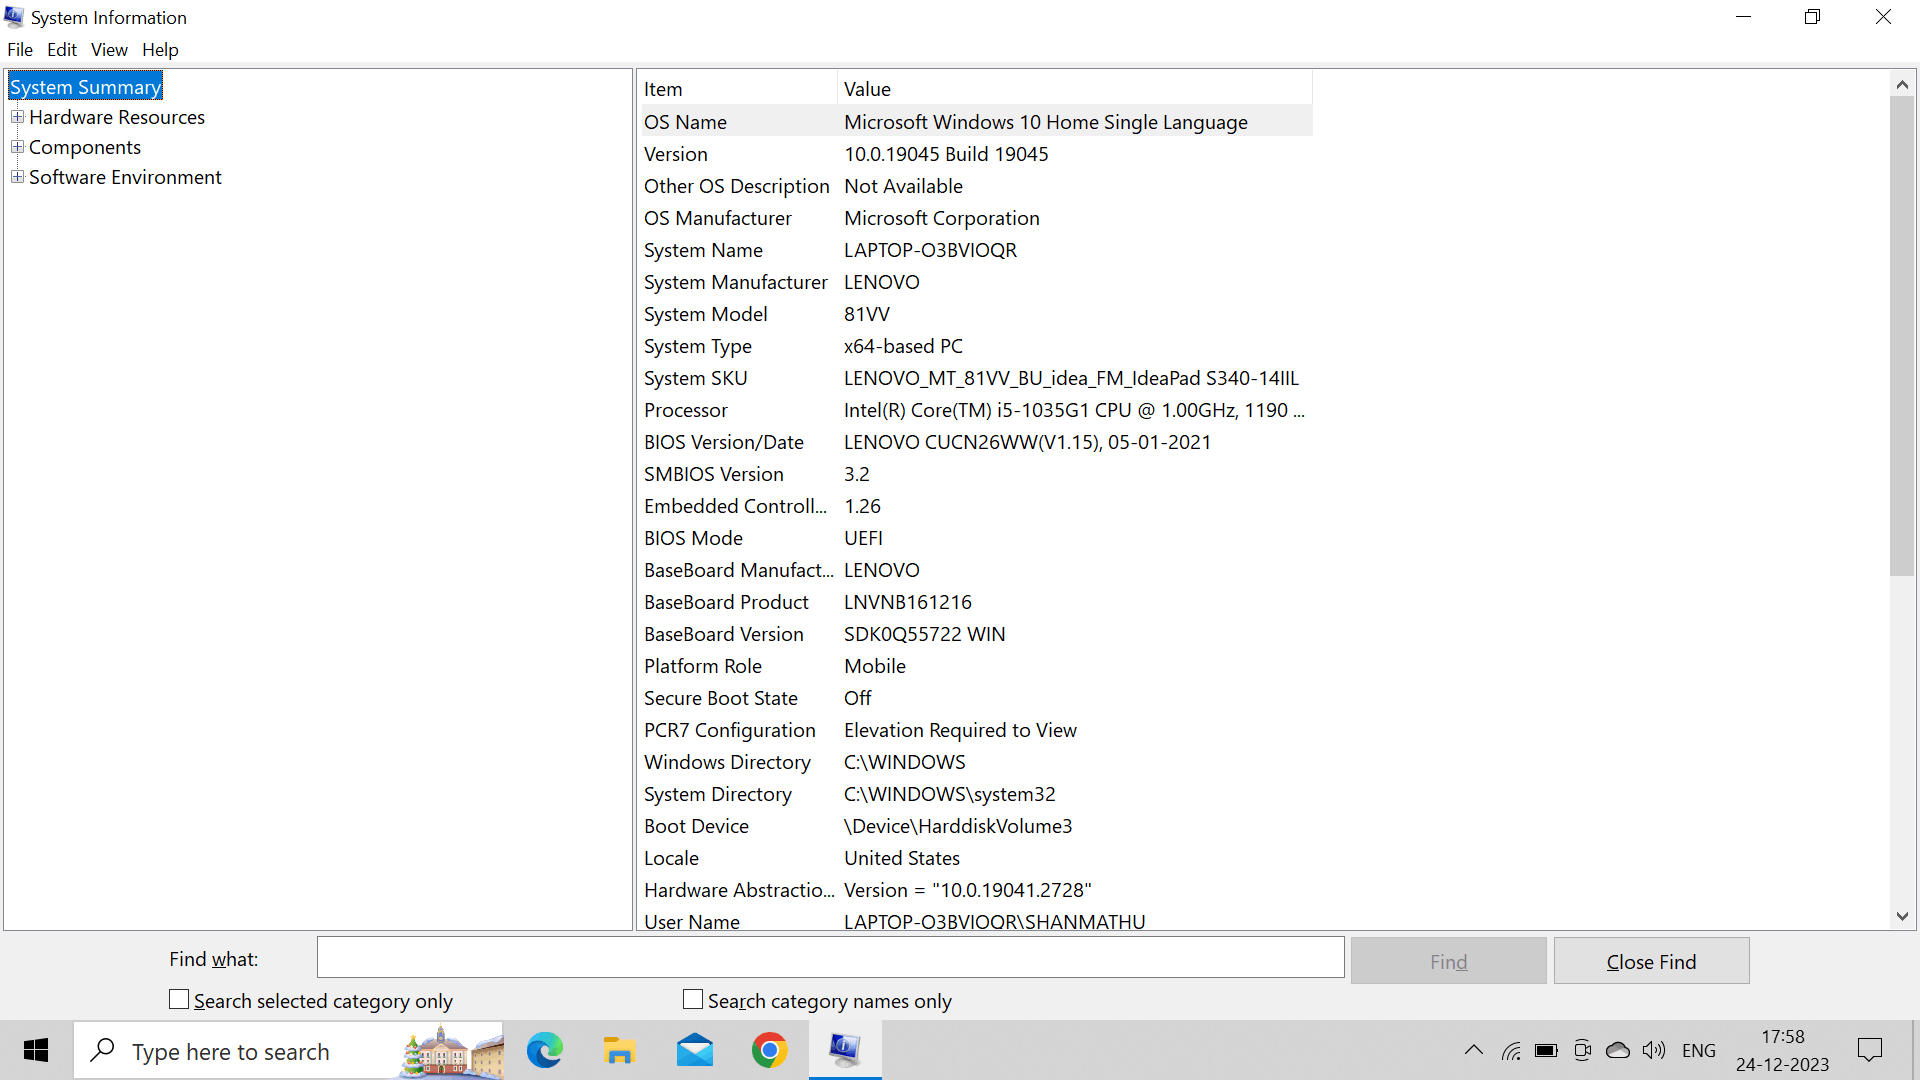
Task: Open File Explorer from the taskbar
Action: pyautogui.click(x=619, y=1050)
